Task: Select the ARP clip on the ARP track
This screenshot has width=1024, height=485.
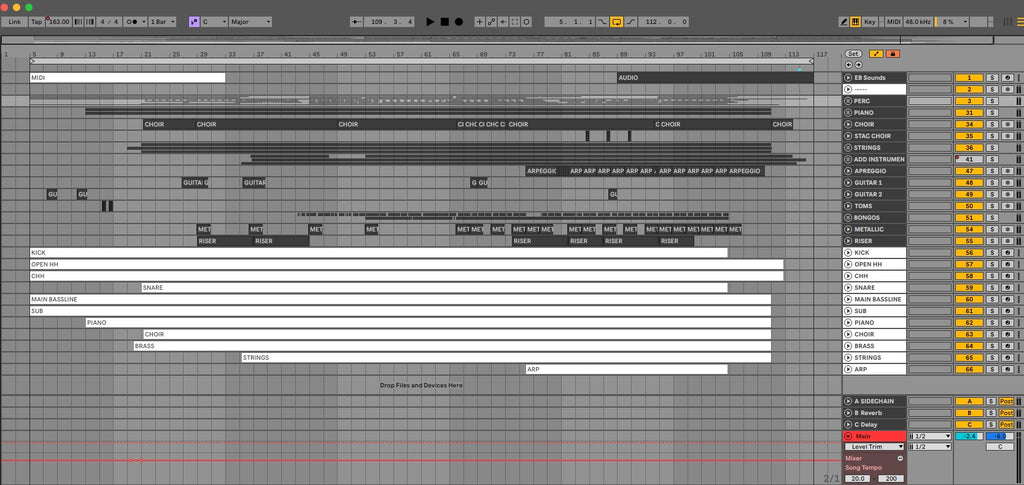Action: 626,369
